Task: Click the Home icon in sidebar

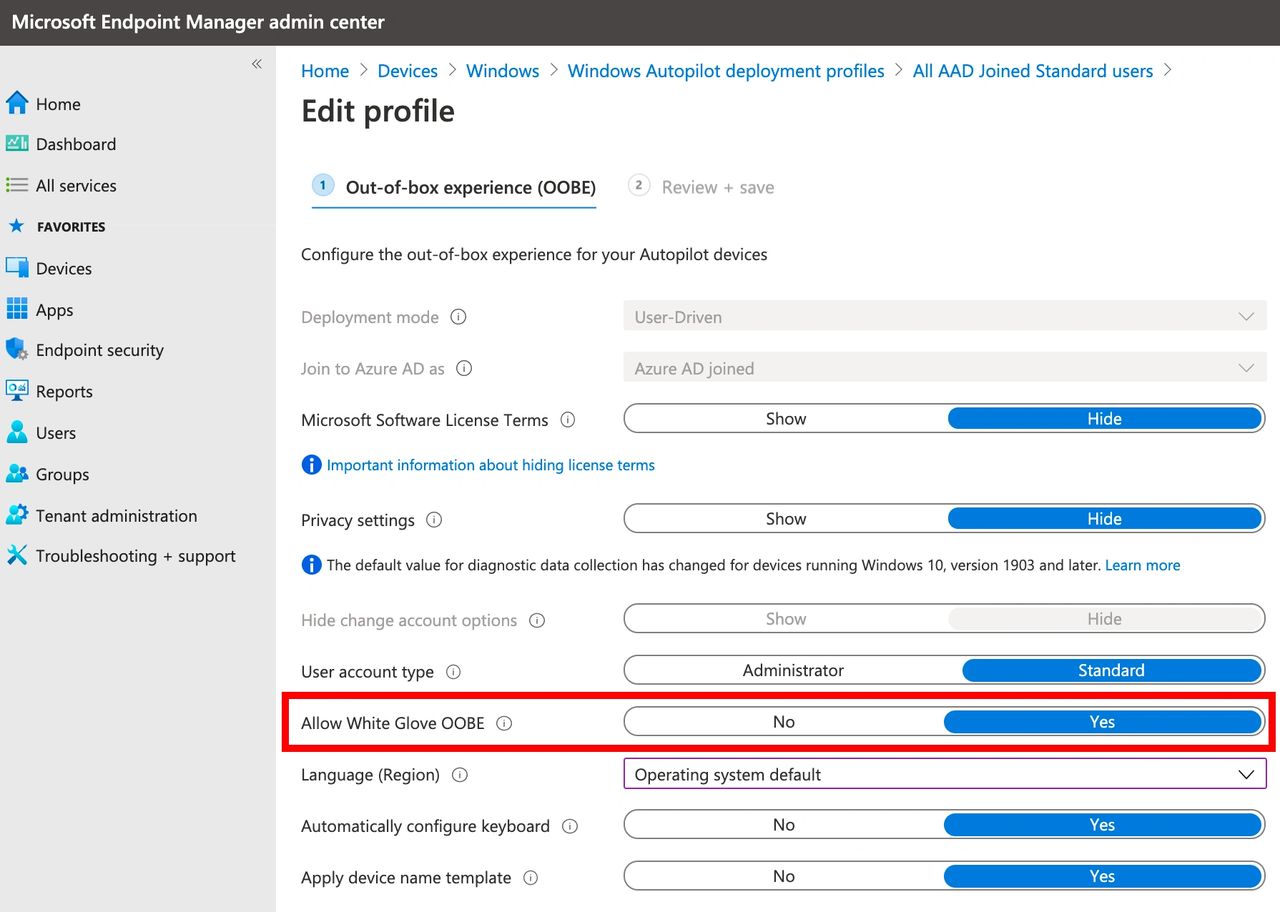Action: point(17,103)
